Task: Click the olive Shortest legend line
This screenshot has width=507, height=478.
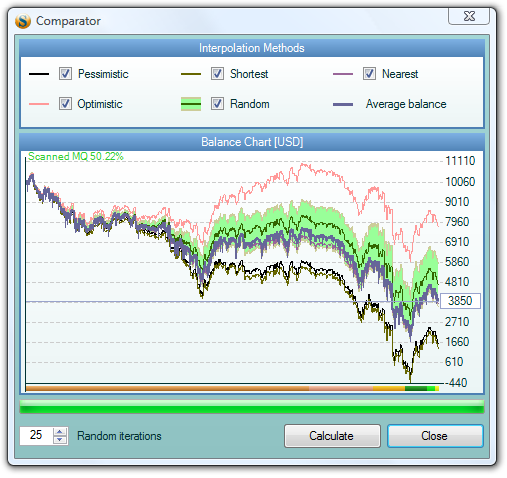Action: point(191,74)
